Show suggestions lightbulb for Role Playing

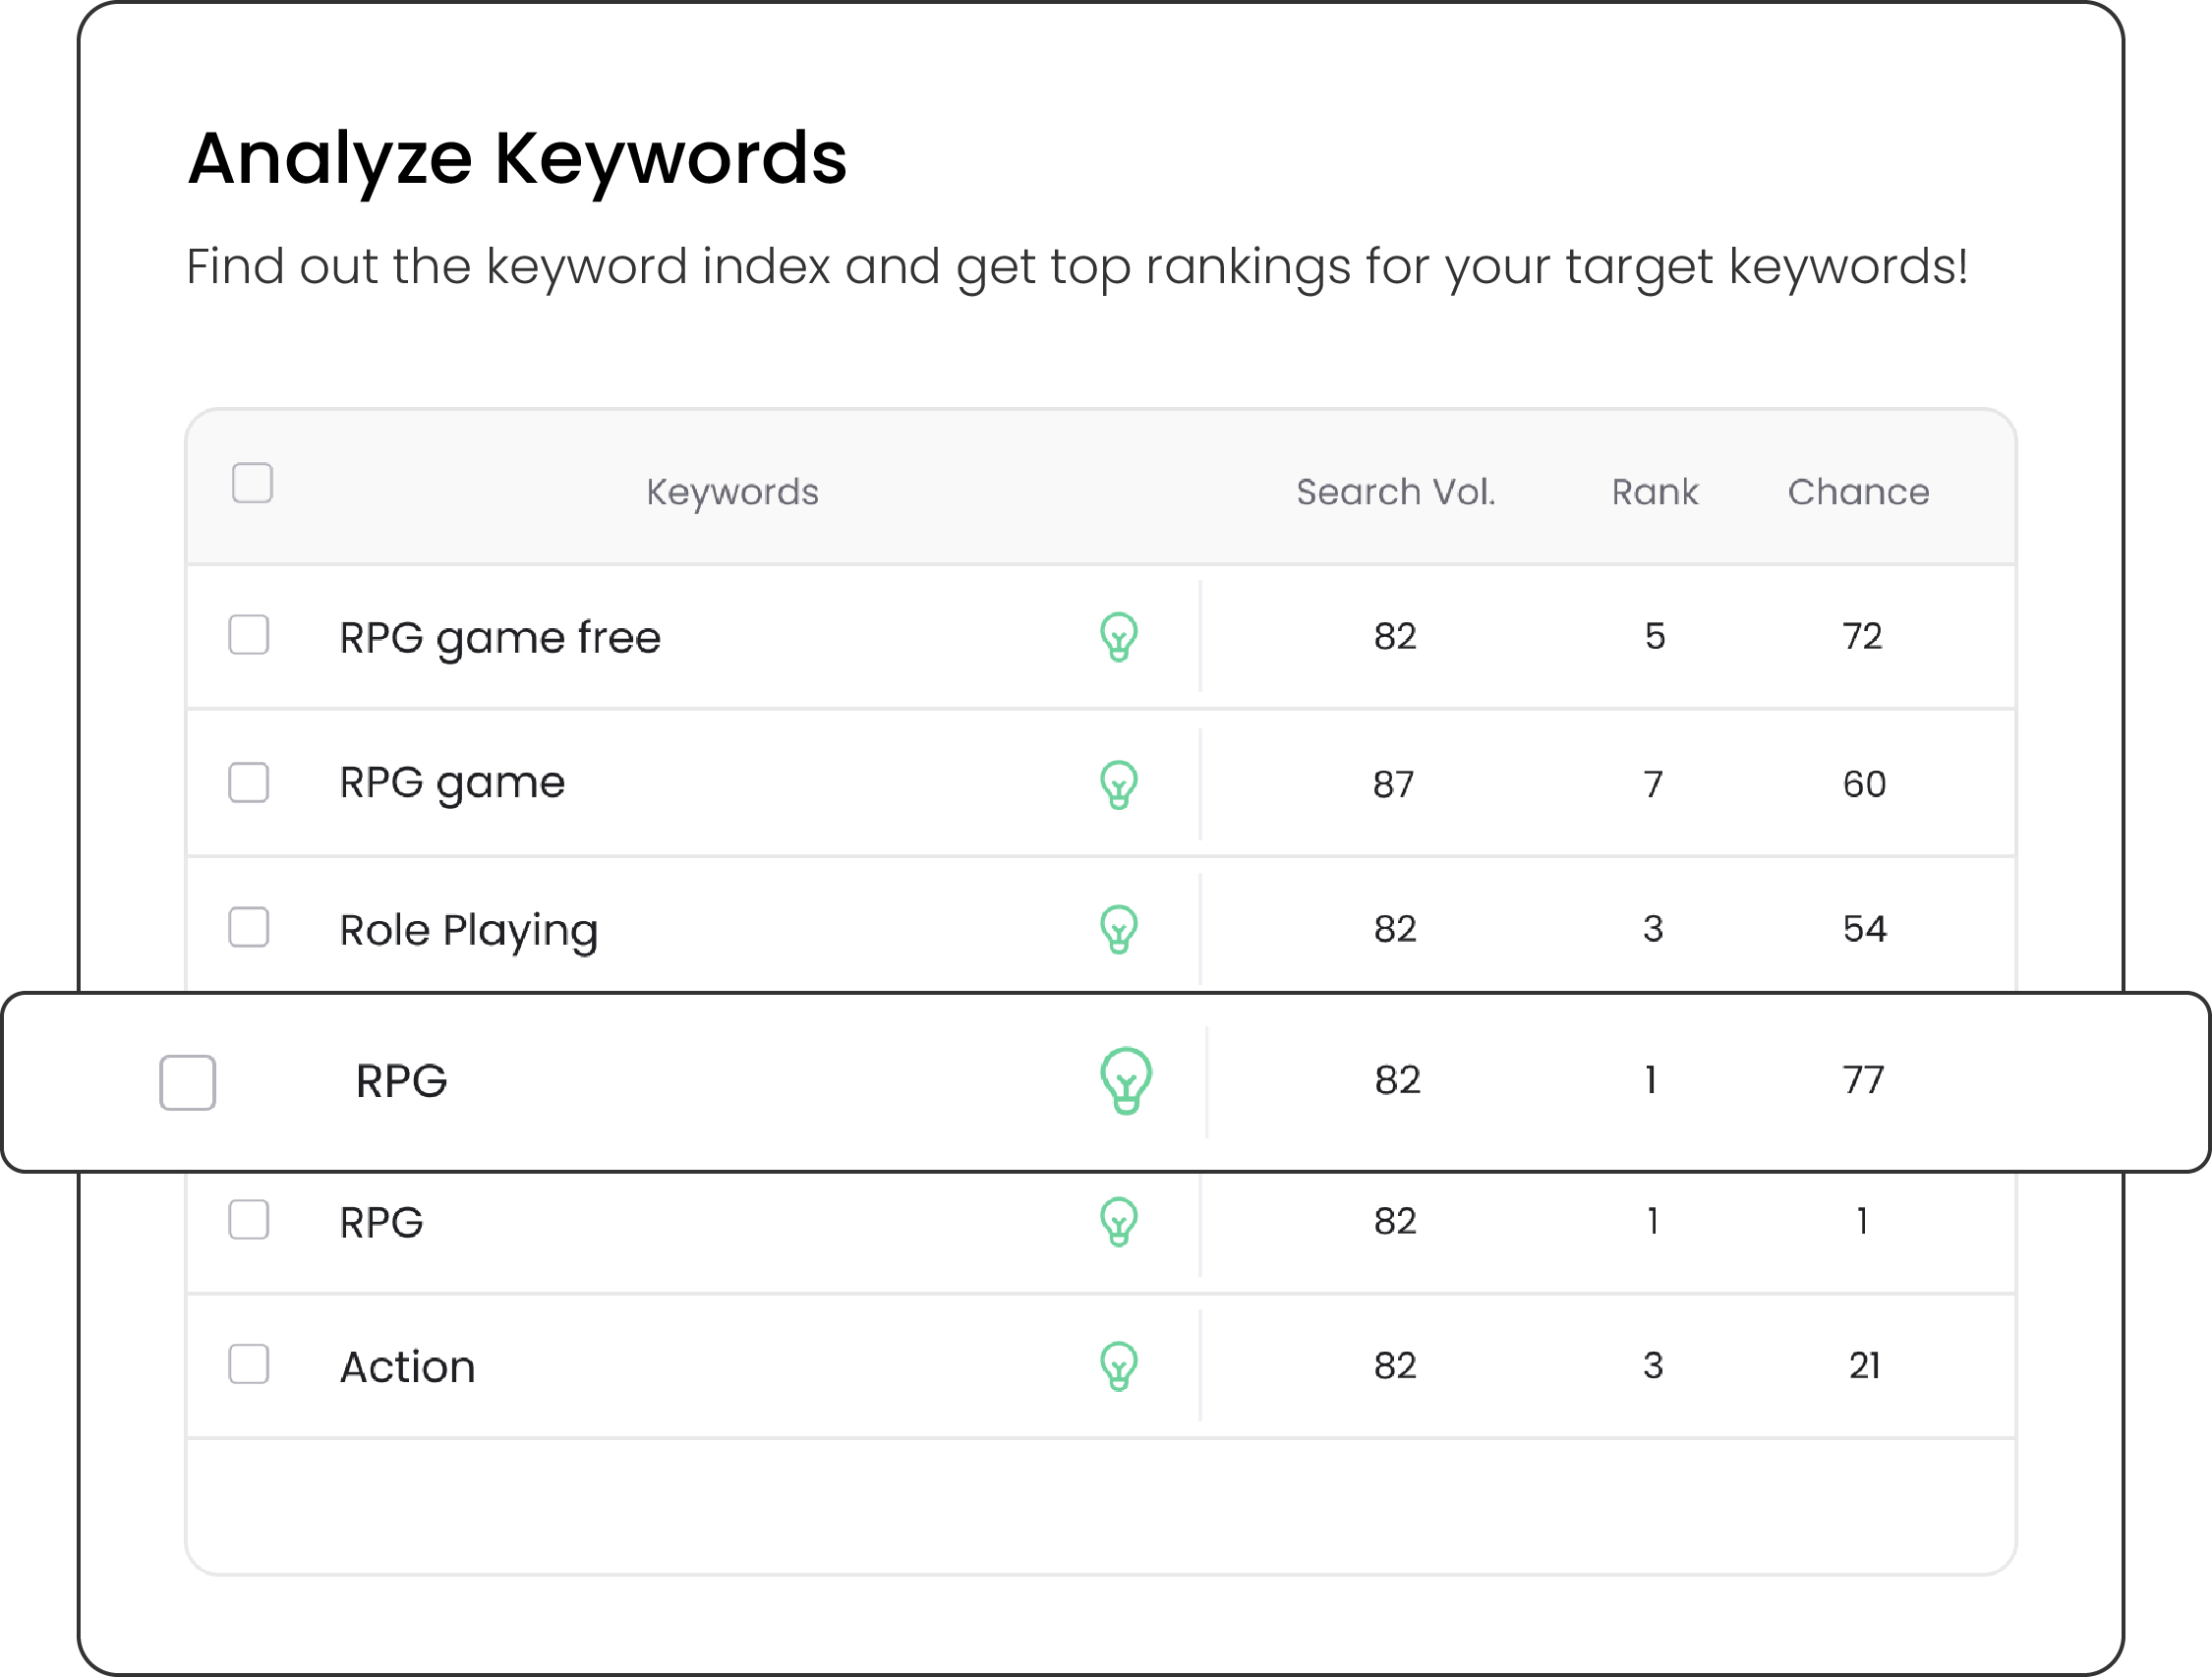1119,929
